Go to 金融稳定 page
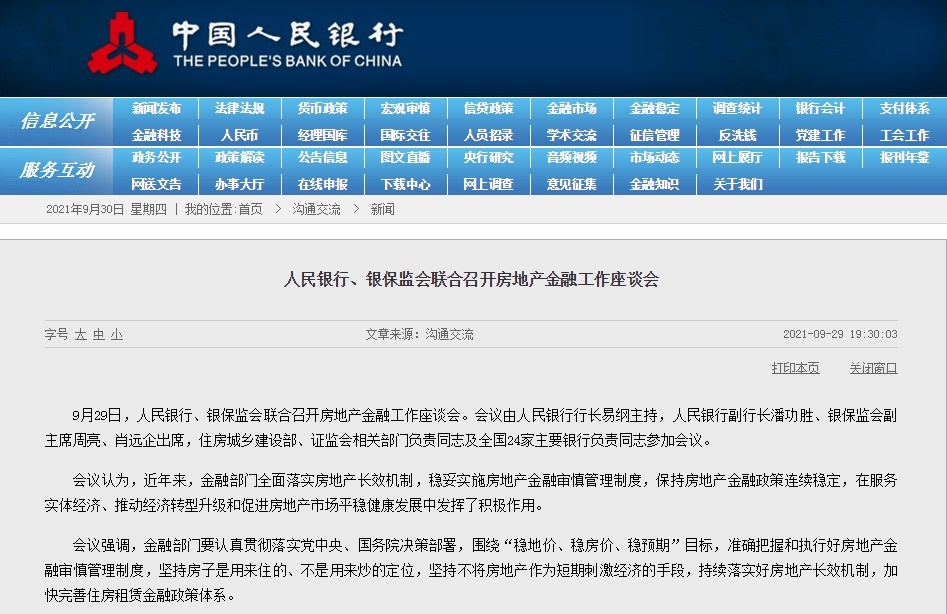 pyautogui.click(x=655, y=108)
